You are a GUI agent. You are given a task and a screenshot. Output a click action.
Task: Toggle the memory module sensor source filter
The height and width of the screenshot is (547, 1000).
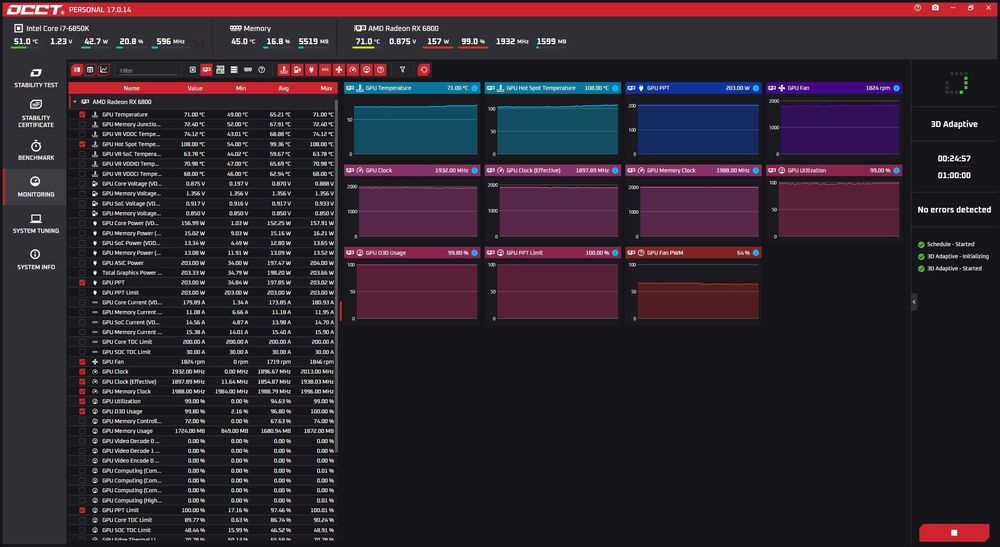[247, 69]
